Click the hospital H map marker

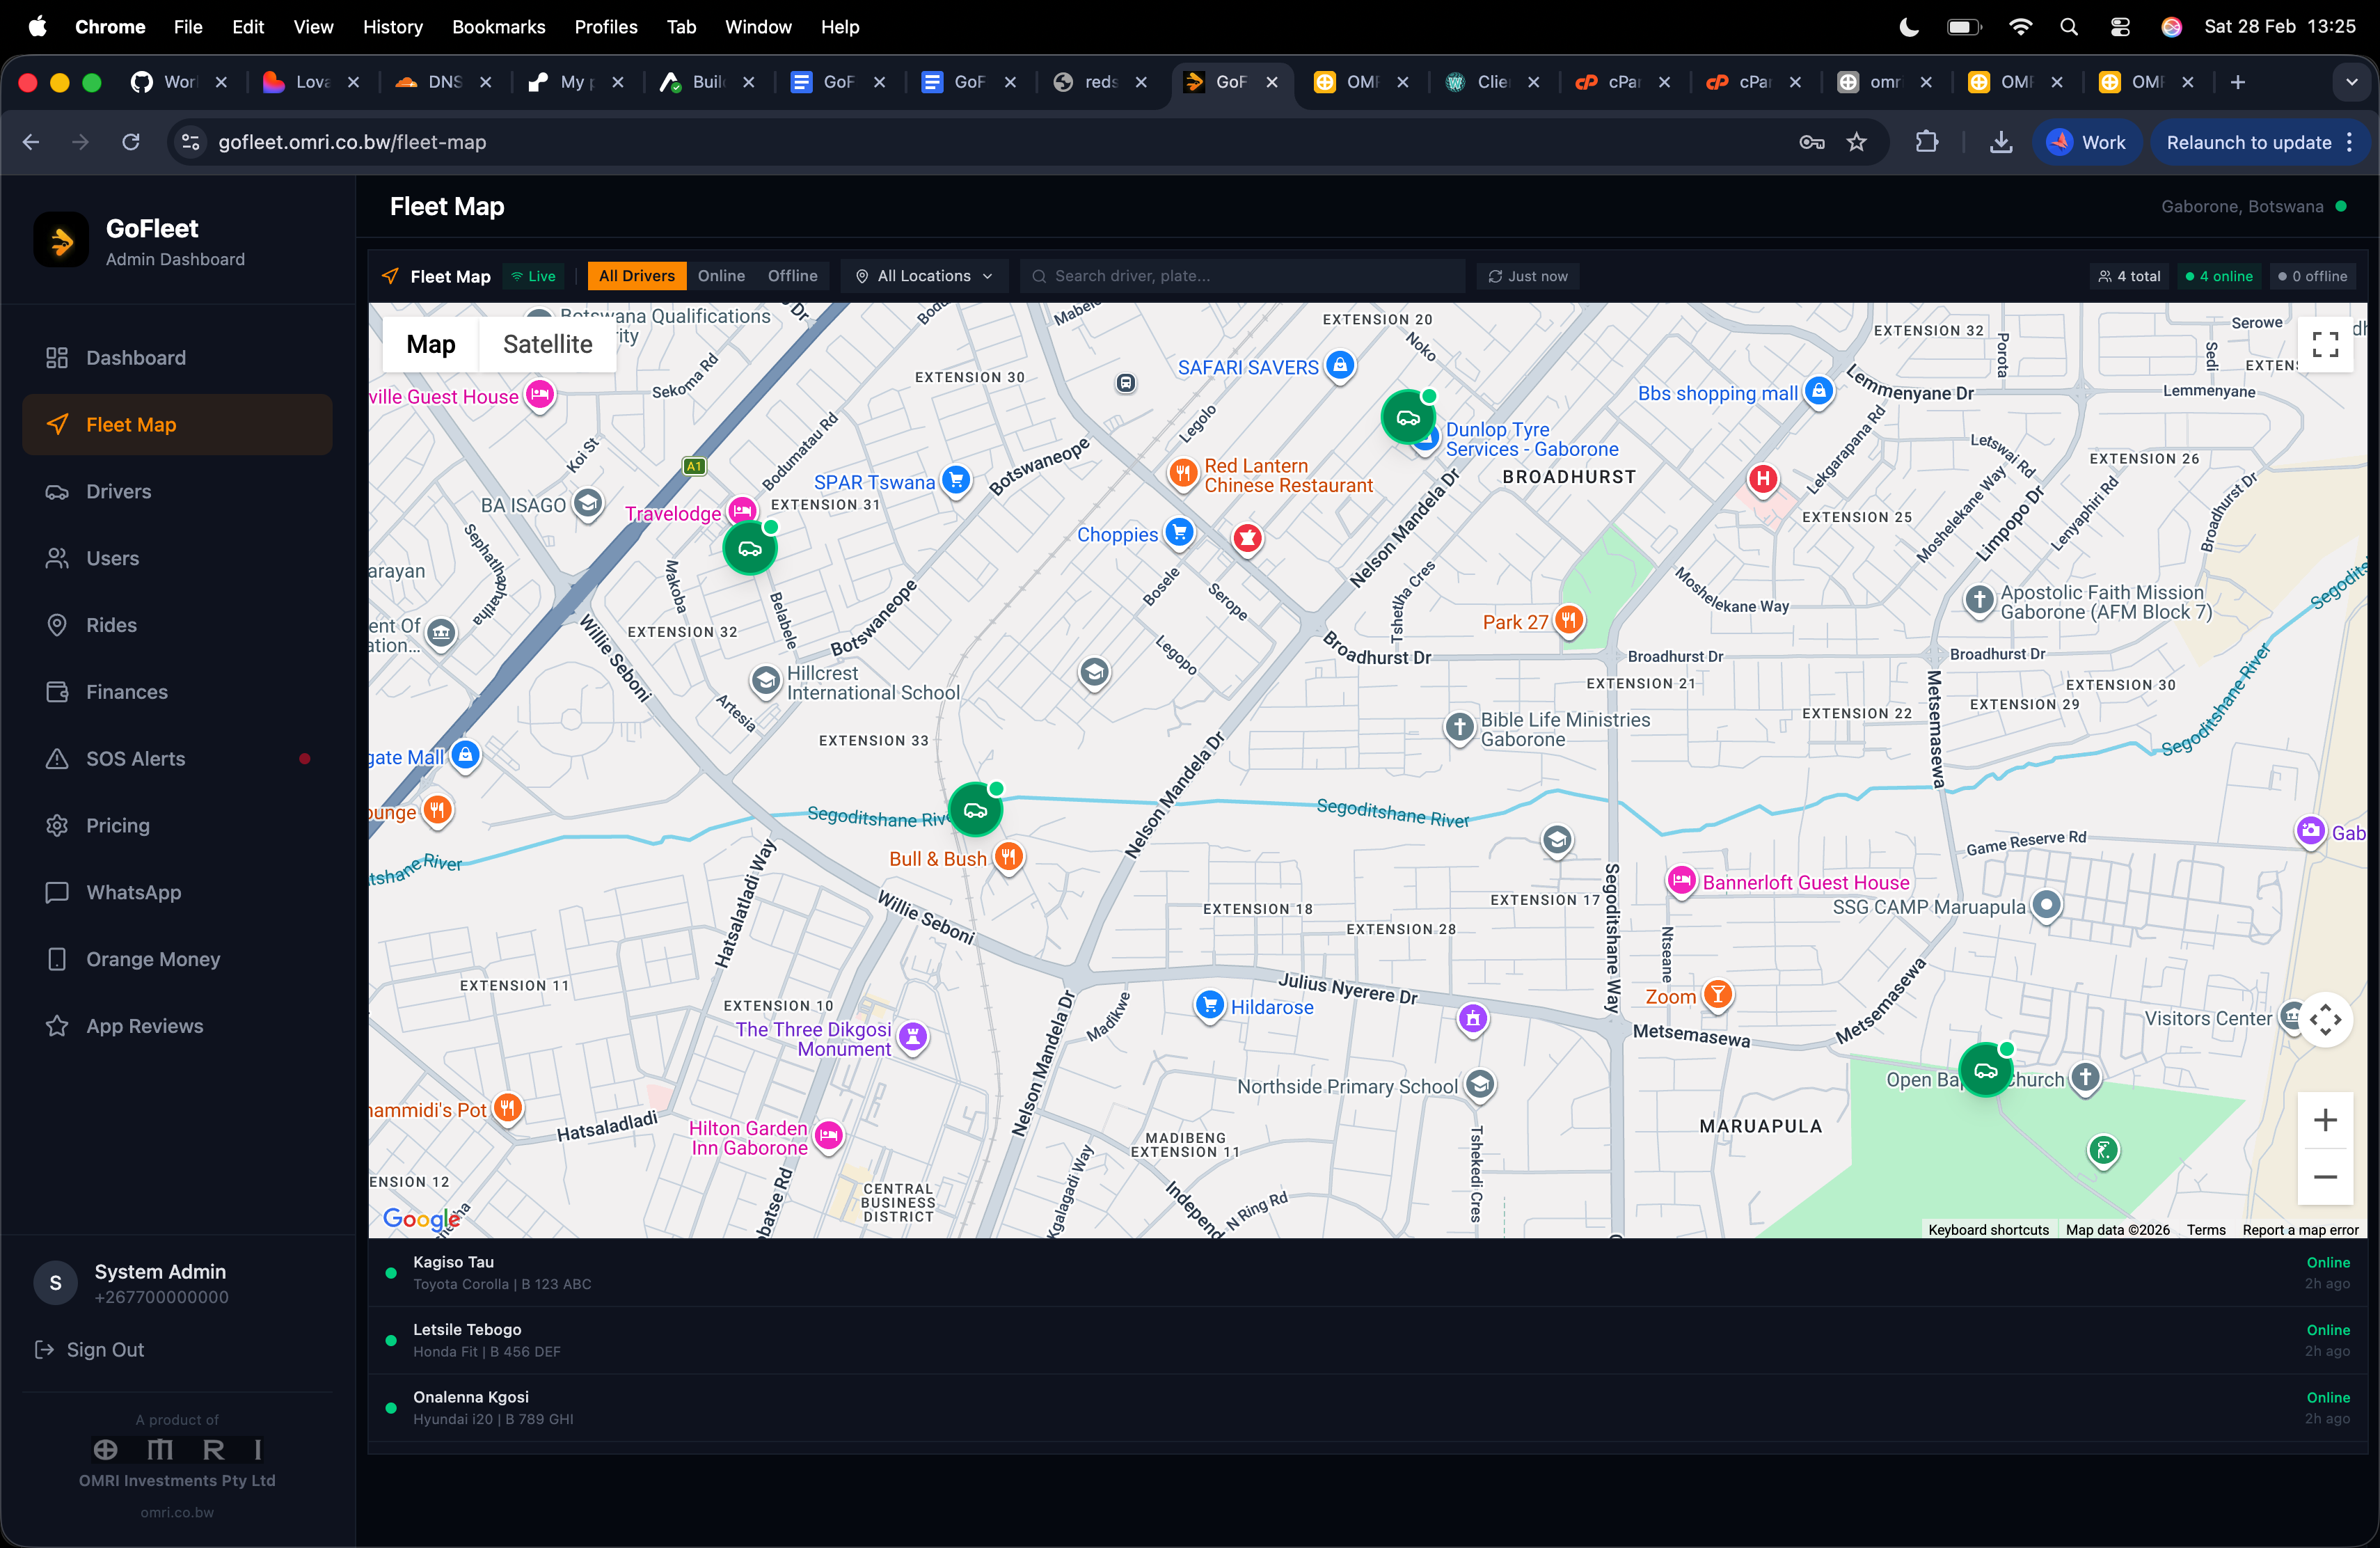1763,479
